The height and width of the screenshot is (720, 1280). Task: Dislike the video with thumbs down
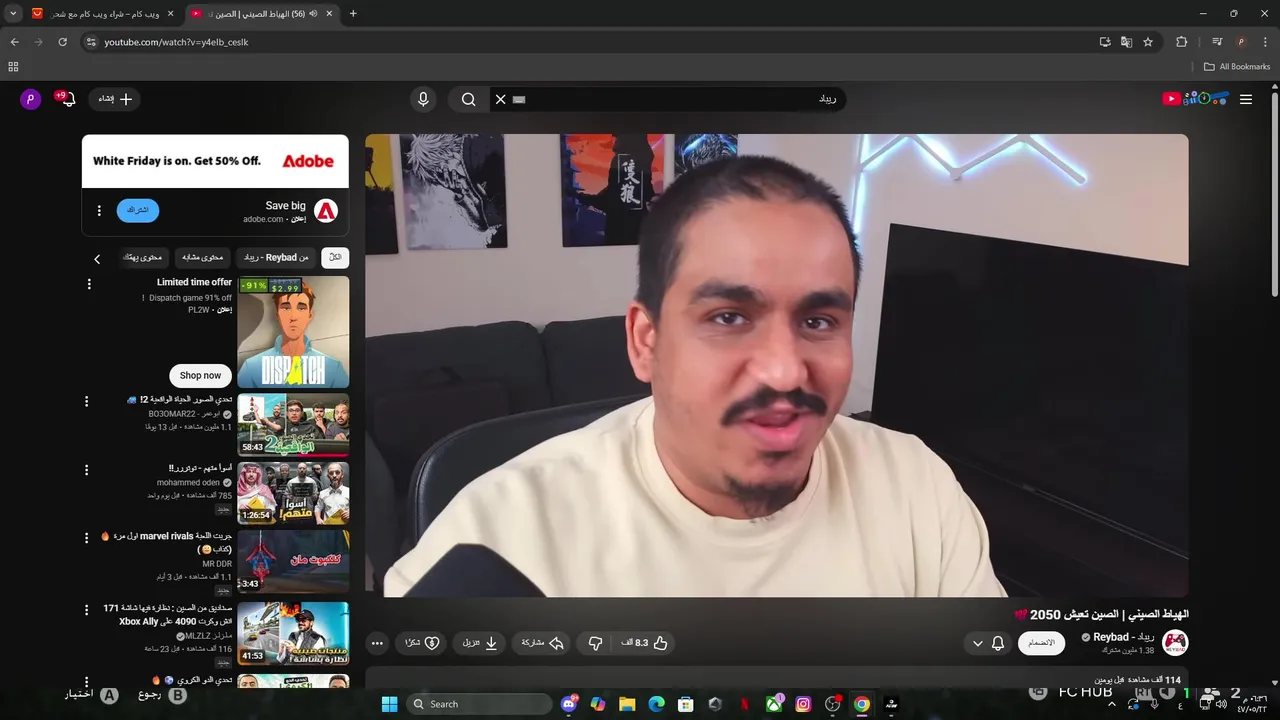(x=595, y=643)
